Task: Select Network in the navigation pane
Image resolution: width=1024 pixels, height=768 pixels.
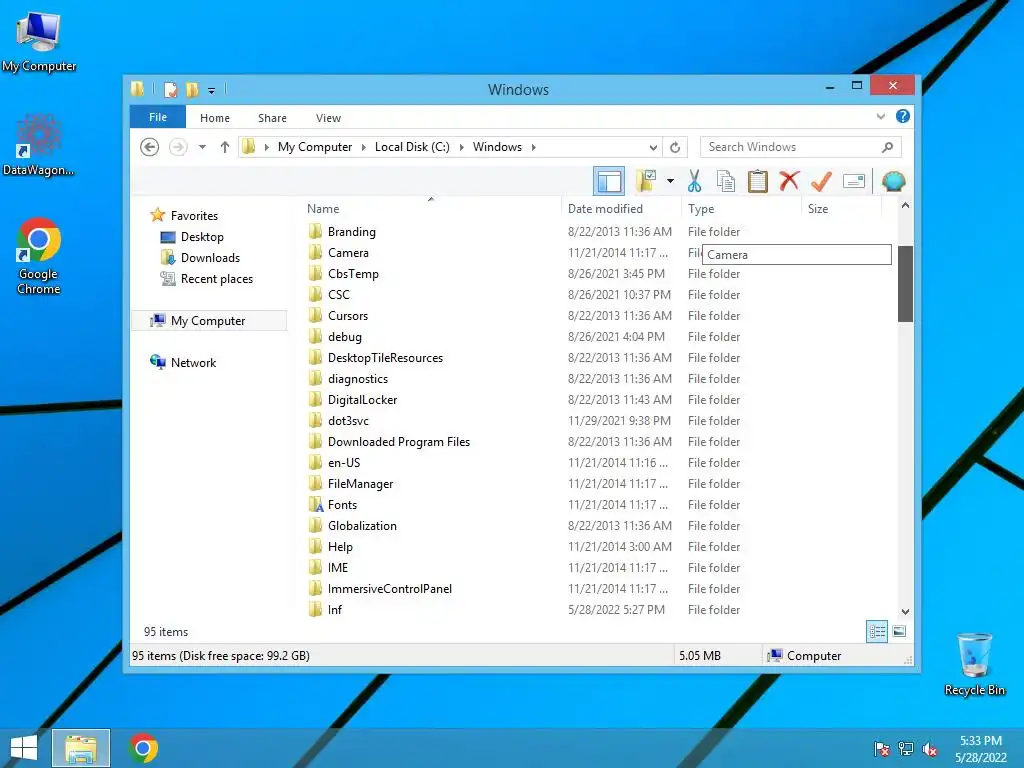Action: pyautogui.click(x=193, y=362)
